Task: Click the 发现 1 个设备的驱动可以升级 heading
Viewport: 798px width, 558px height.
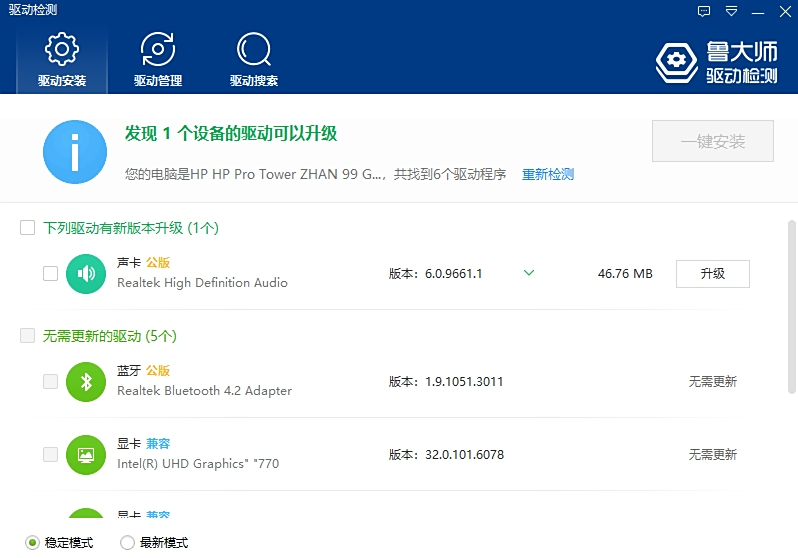Action: click(x=231, y=133)
